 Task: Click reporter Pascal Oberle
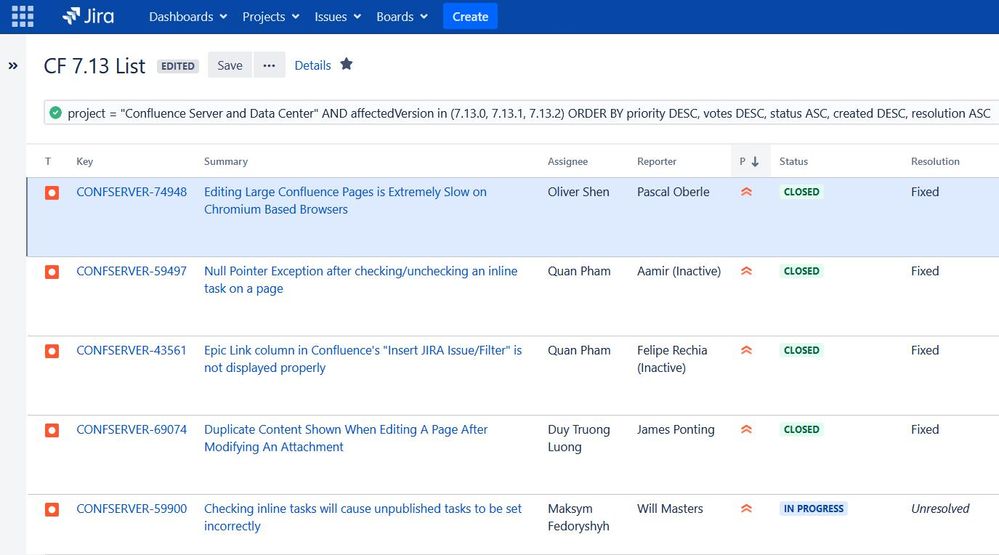[673, 192]
